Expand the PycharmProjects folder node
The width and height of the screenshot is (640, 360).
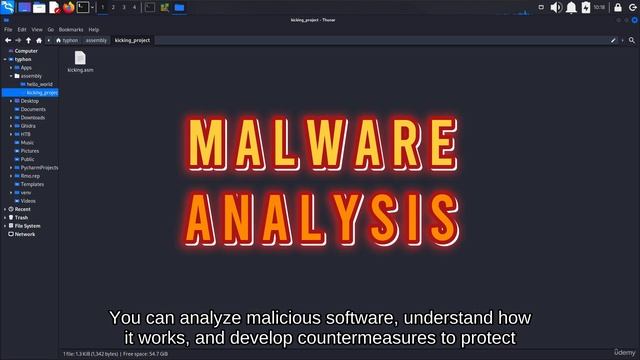(x=11, y=168)
